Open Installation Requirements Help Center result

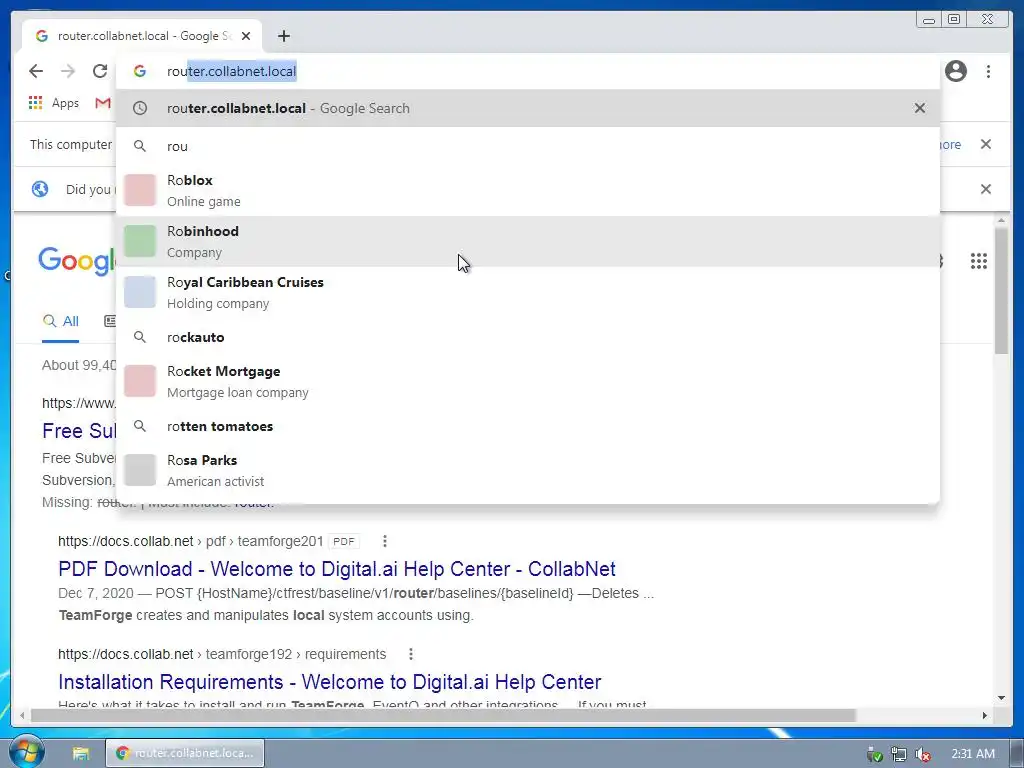pyautogui.click(x=330, y=682)
